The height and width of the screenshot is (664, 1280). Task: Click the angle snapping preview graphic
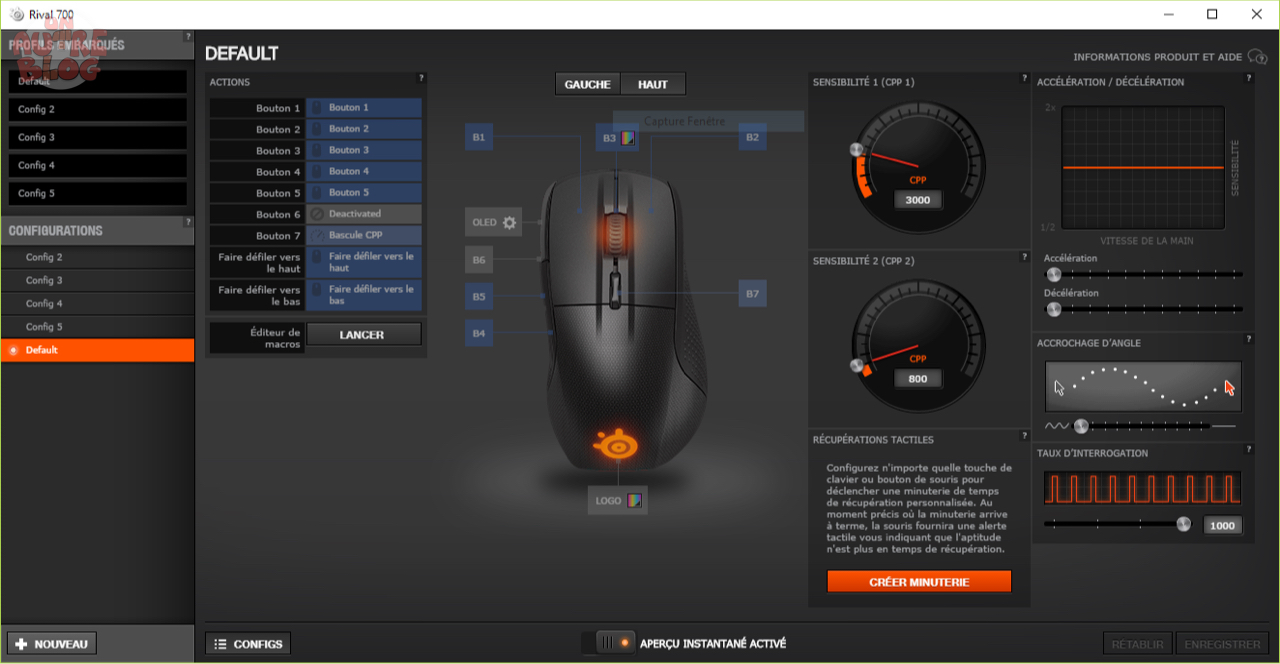1143,387
